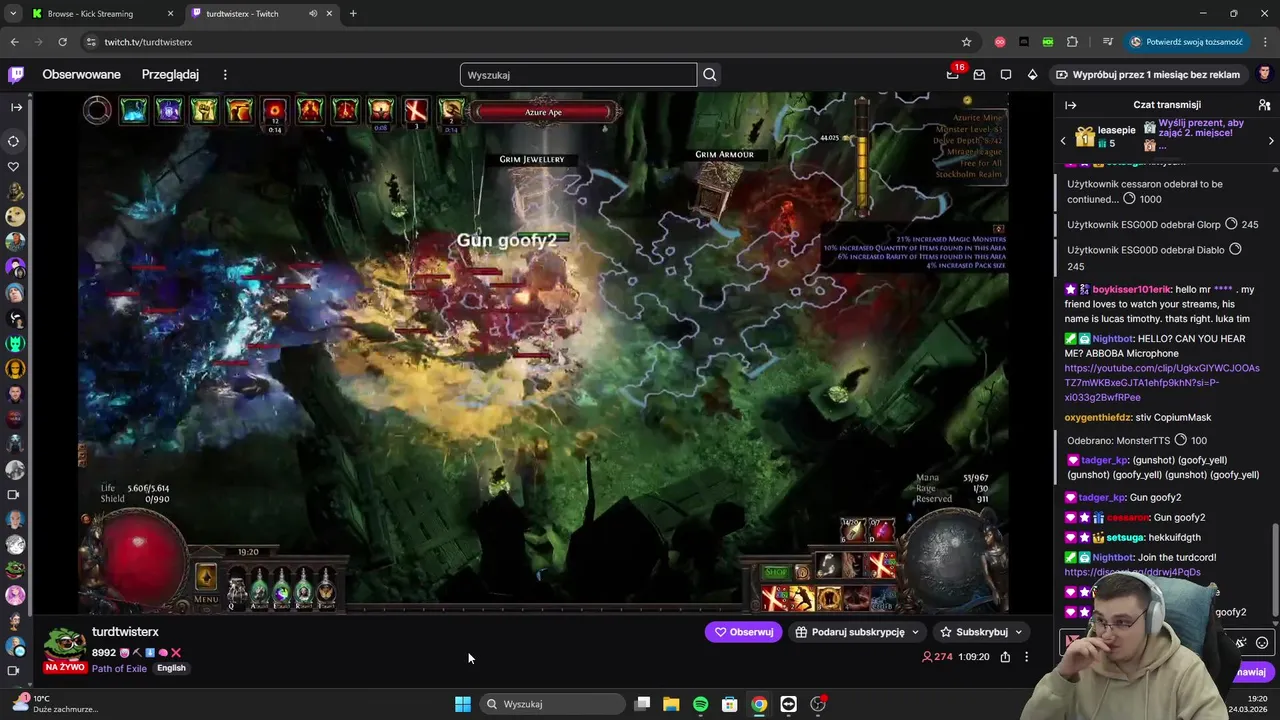Open the Prime loot notifications icon
1280x720 pixels.
tap(953, 74)
